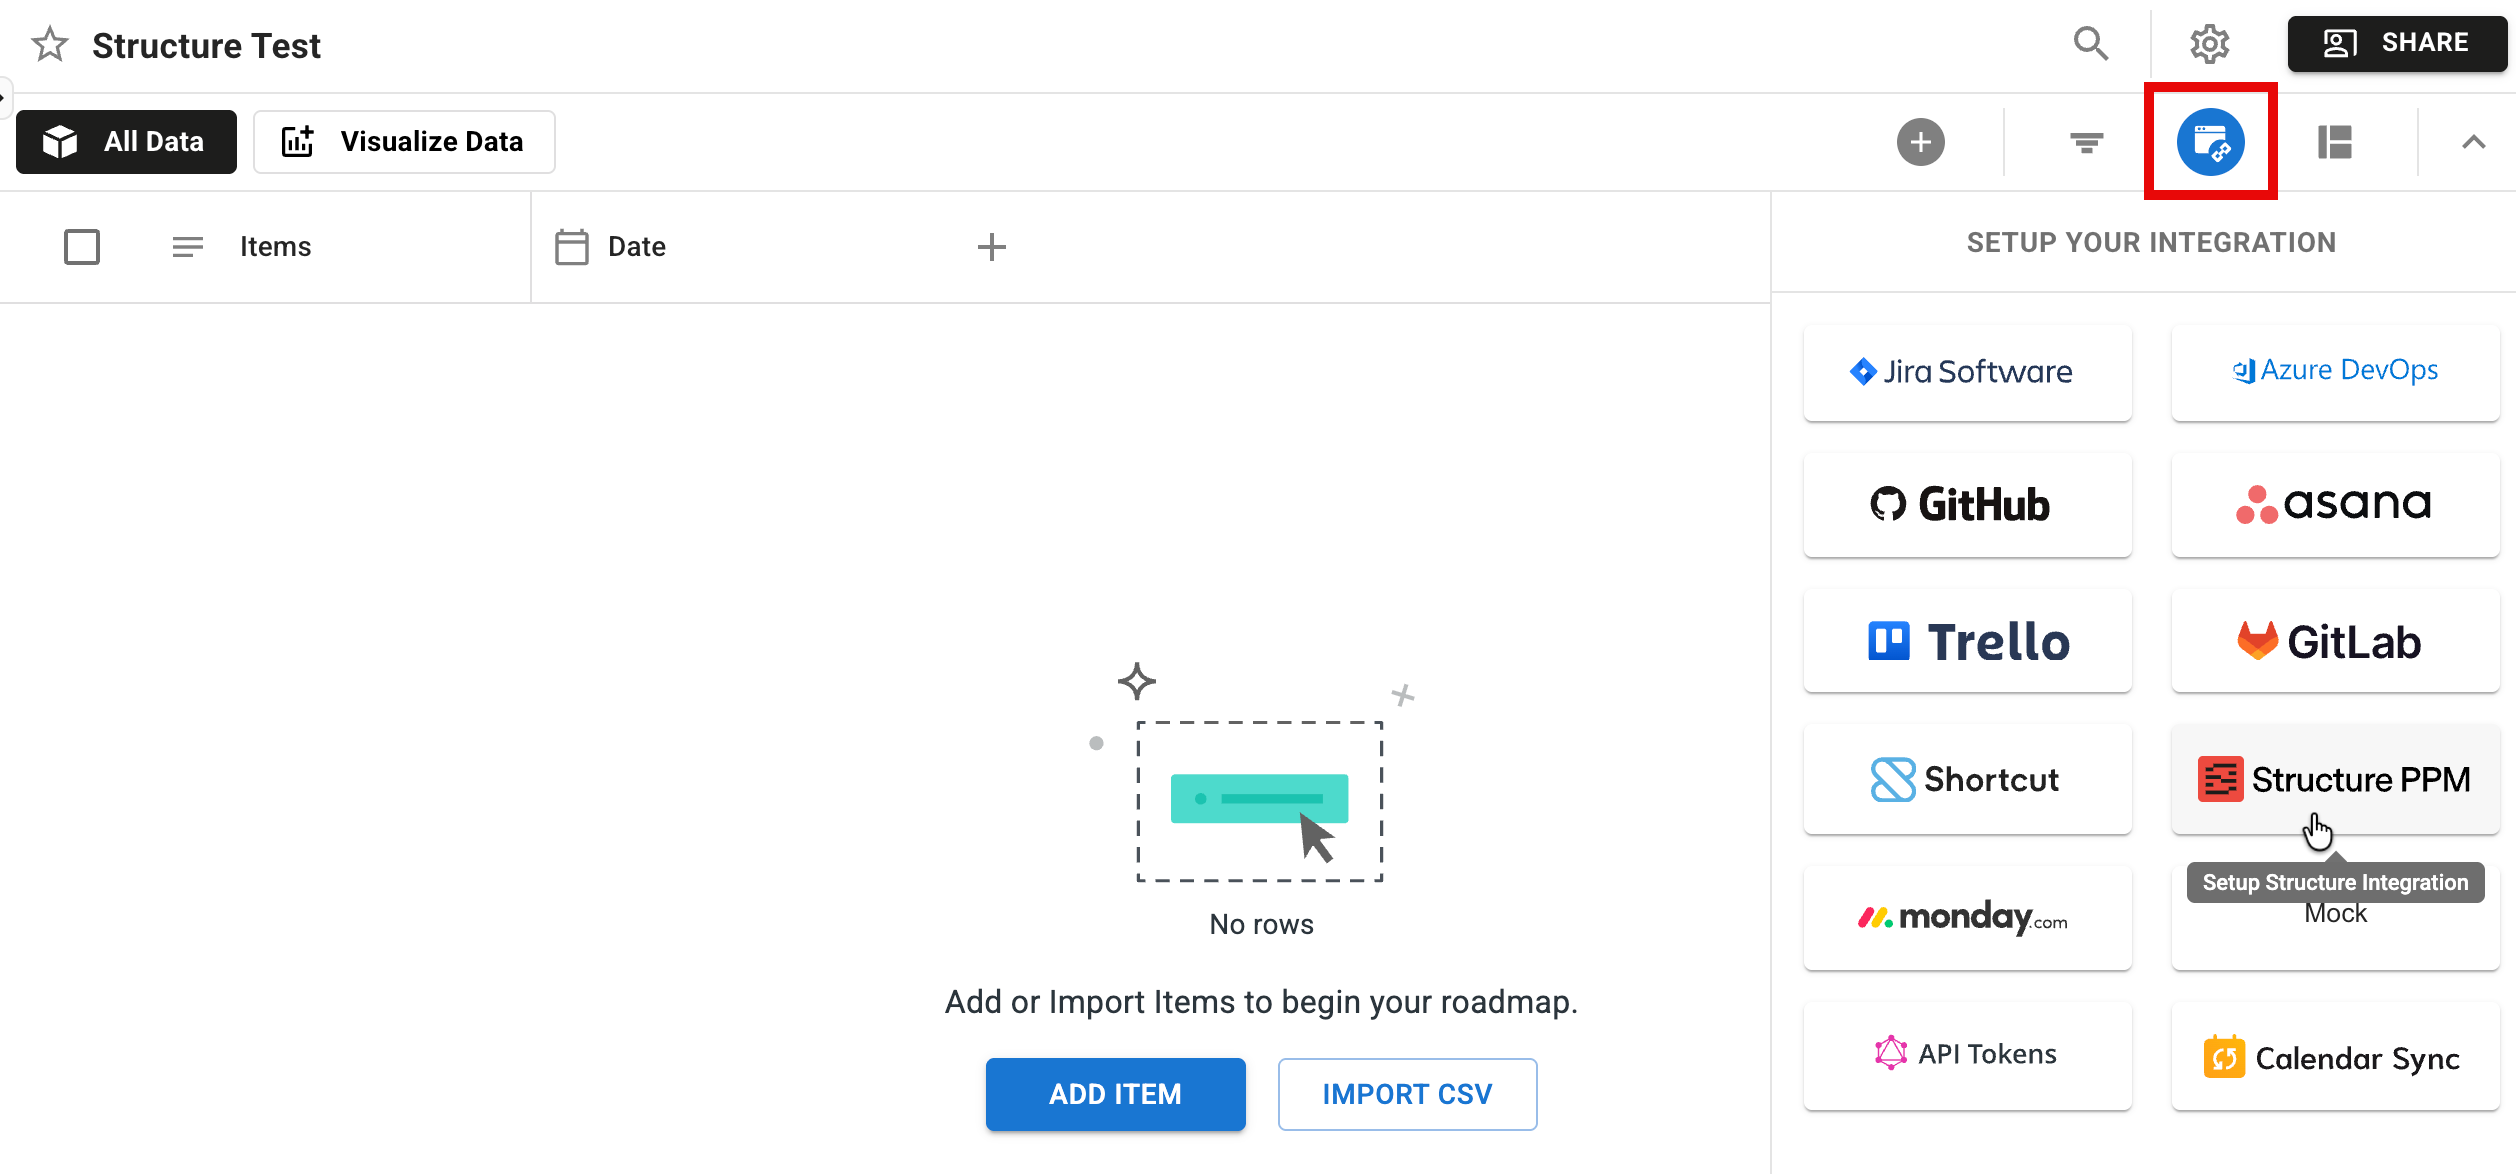Set up the GitHub integration
The width and height of the screenshot is (2516, 1174).
tap(1966, 504)
